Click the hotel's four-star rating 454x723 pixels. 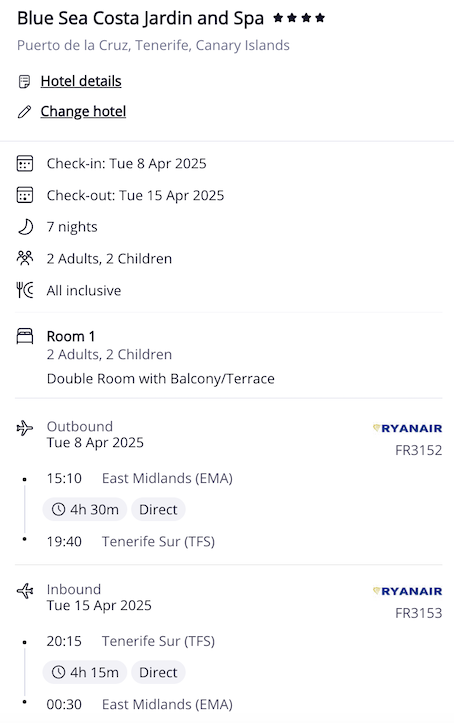click(299, 18)
